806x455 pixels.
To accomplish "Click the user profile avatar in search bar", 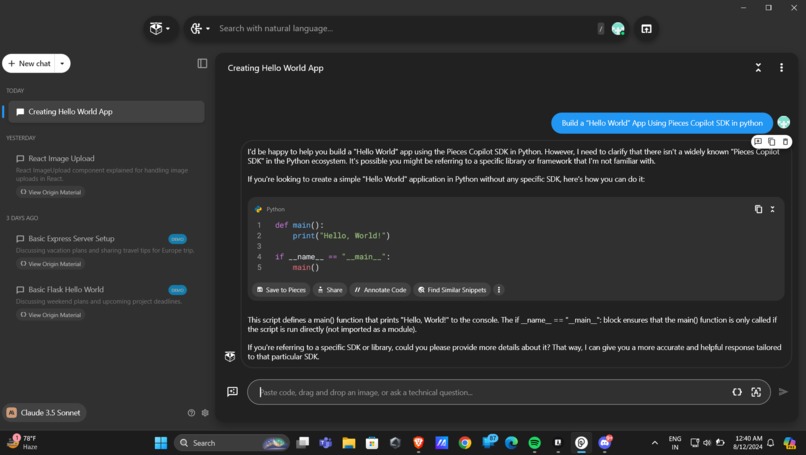I will (x=618, y=29).
